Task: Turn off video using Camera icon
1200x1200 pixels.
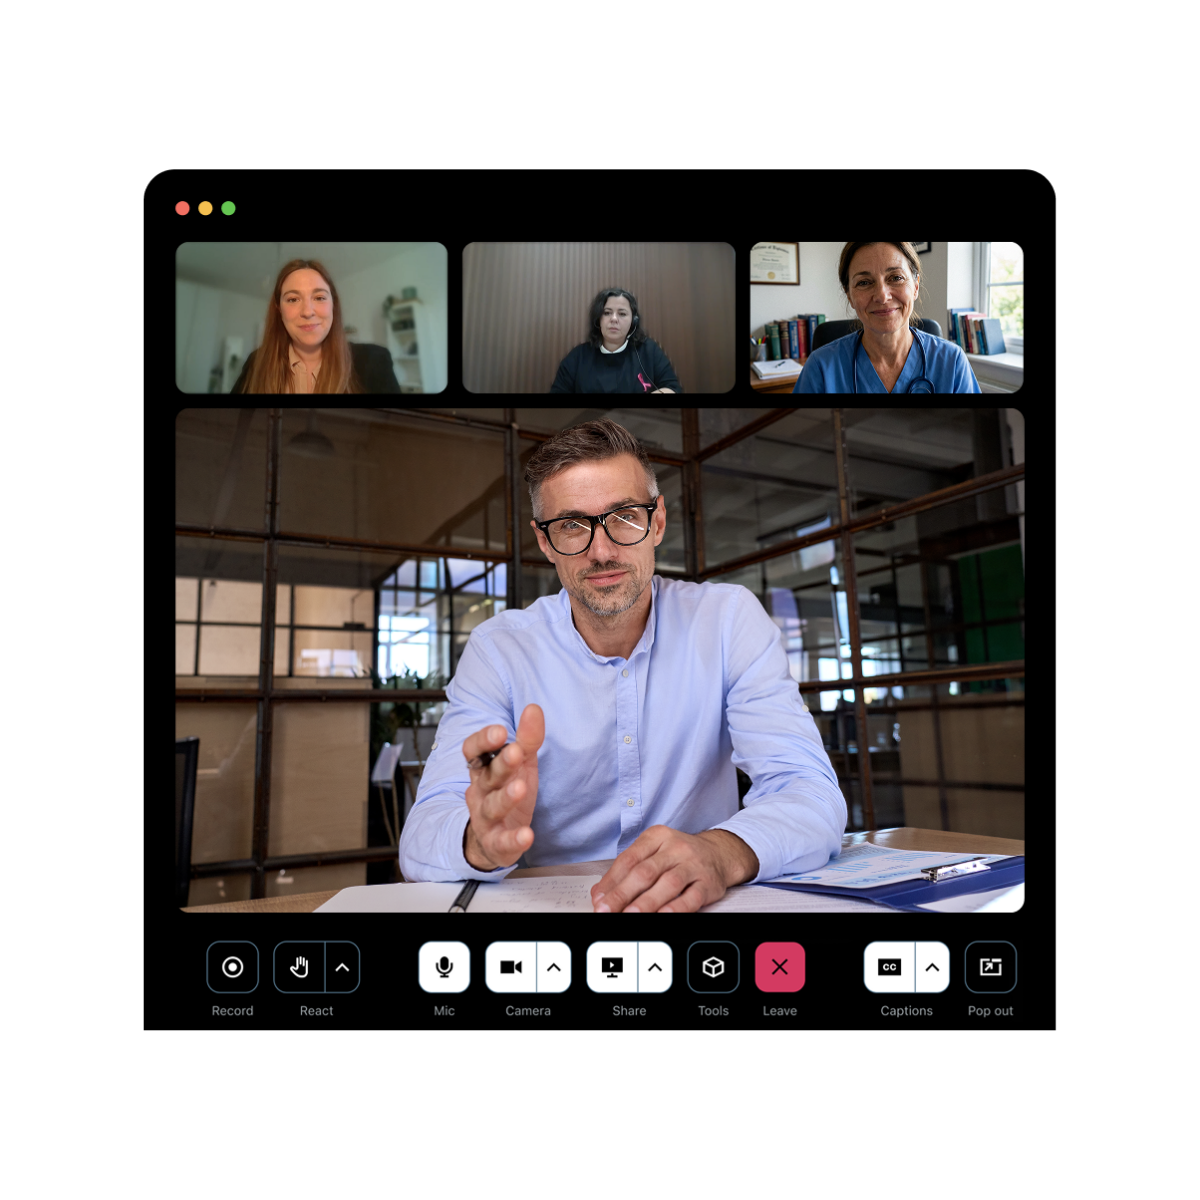Action: pyautogui.click(x=511, y=967)
